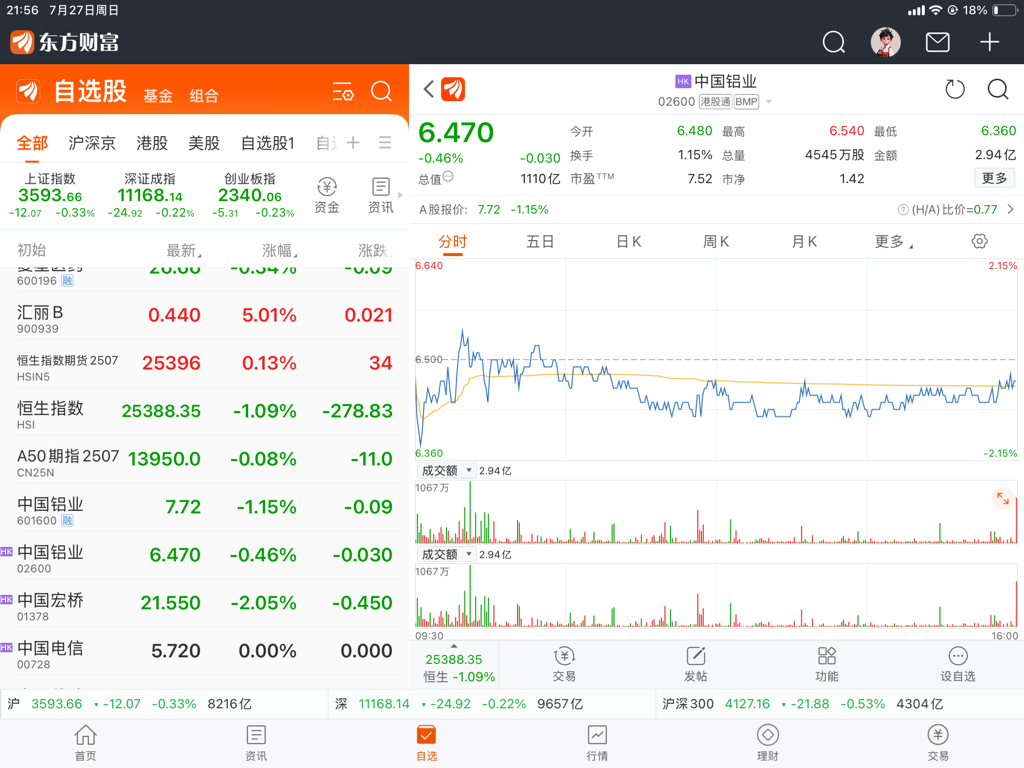Switch to 港股 tab
The width and height of the screenshot is (1024, 768).
[152, 143]
